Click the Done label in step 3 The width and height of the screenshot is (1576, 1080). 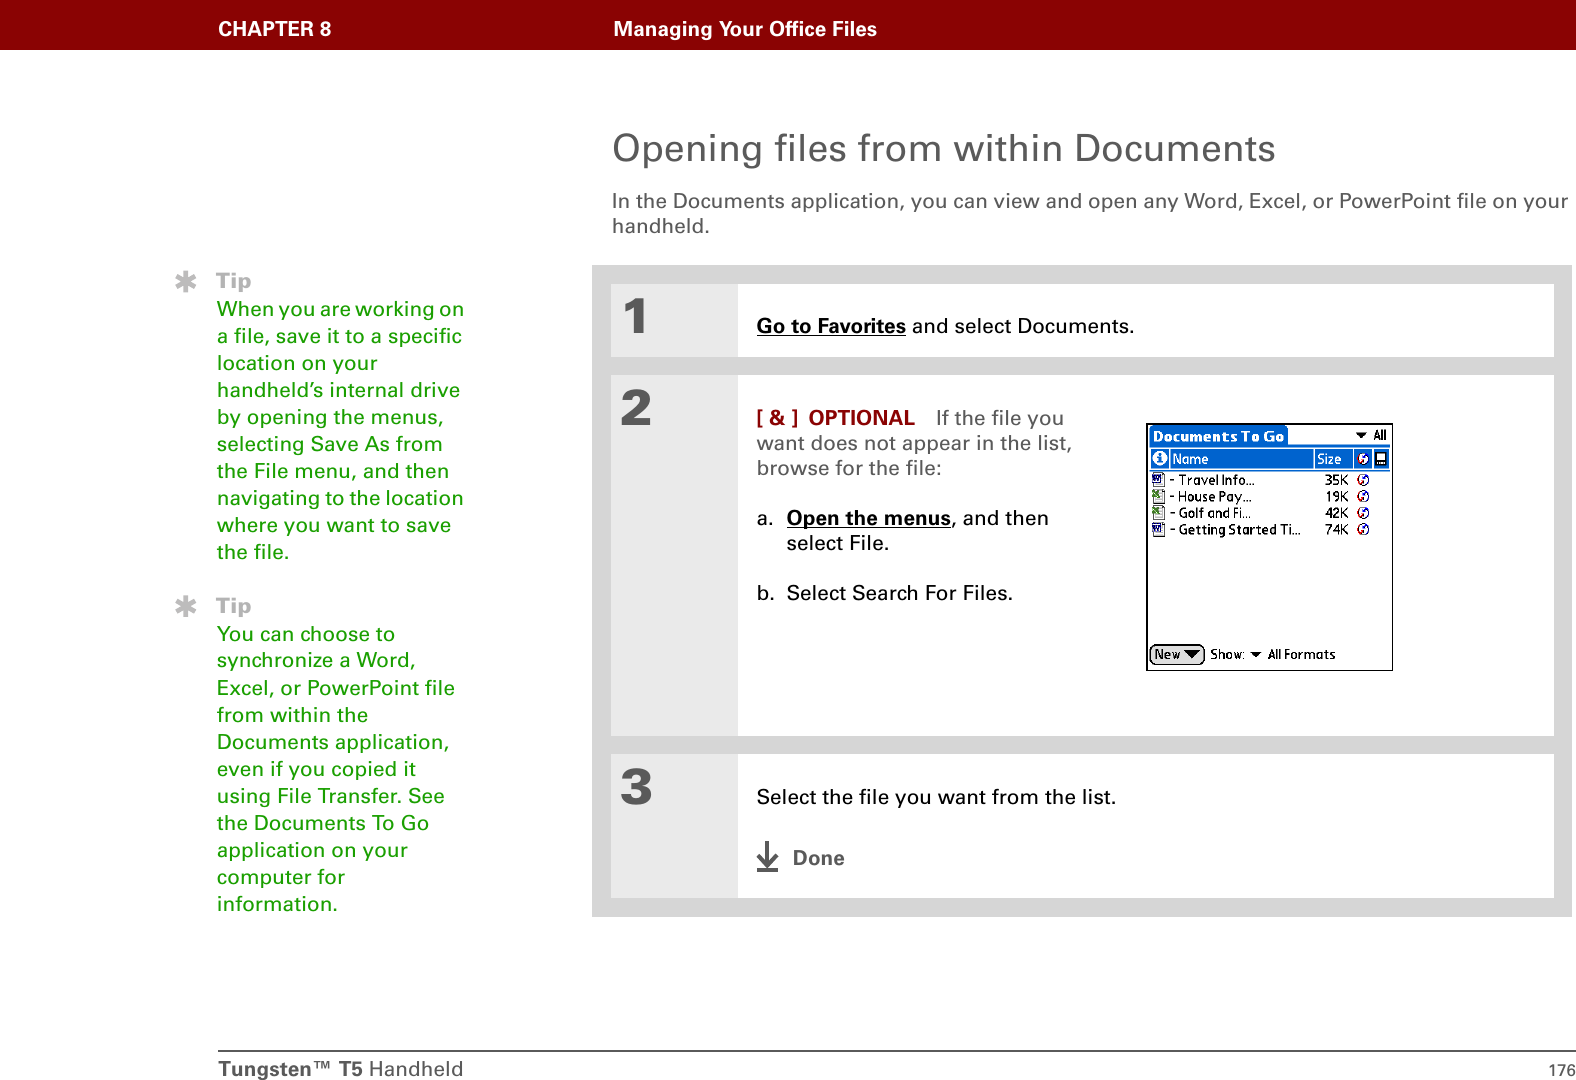click(818, 858)
